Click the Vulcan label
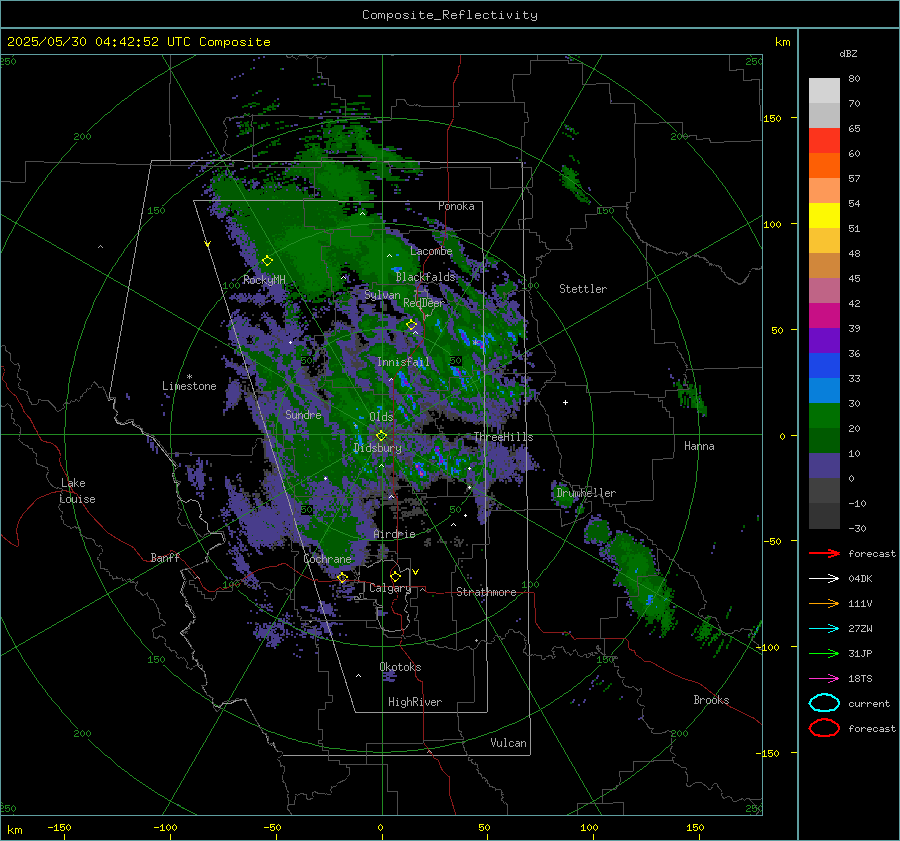This screenshot has width=900, height=841. click(508, 743)
